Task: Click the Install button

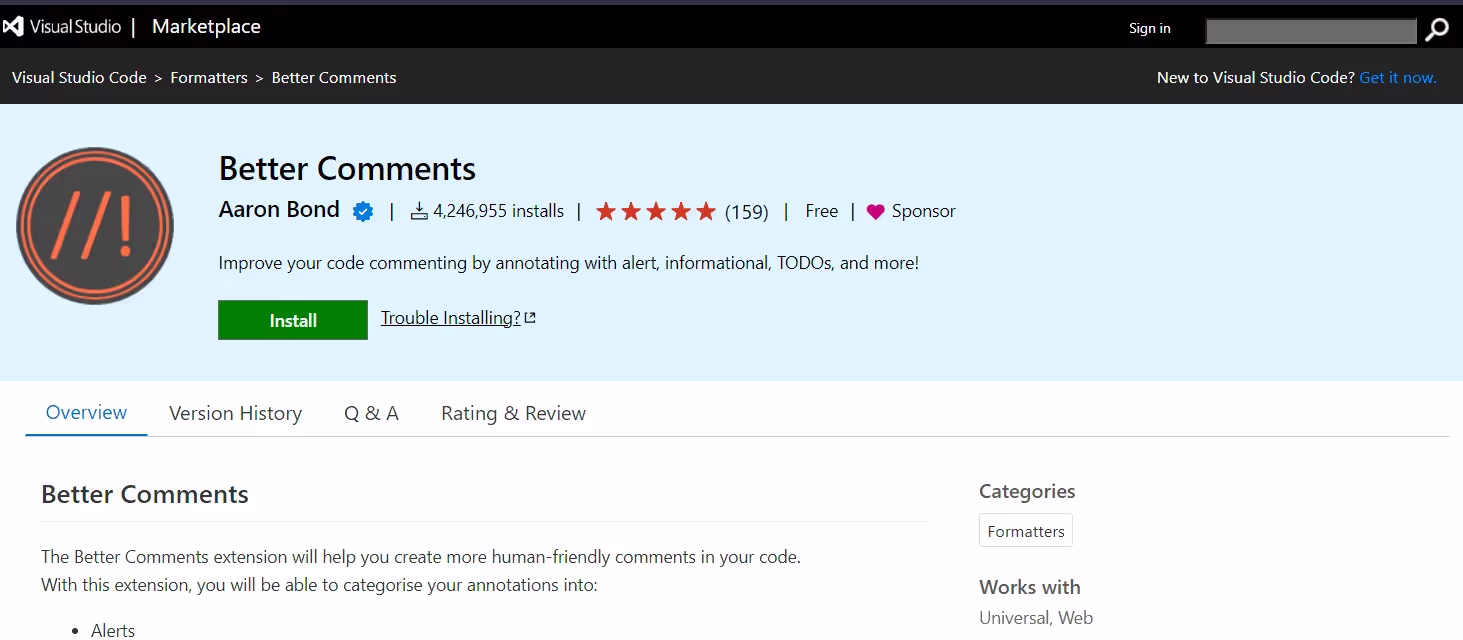Action: click(293, 320)
